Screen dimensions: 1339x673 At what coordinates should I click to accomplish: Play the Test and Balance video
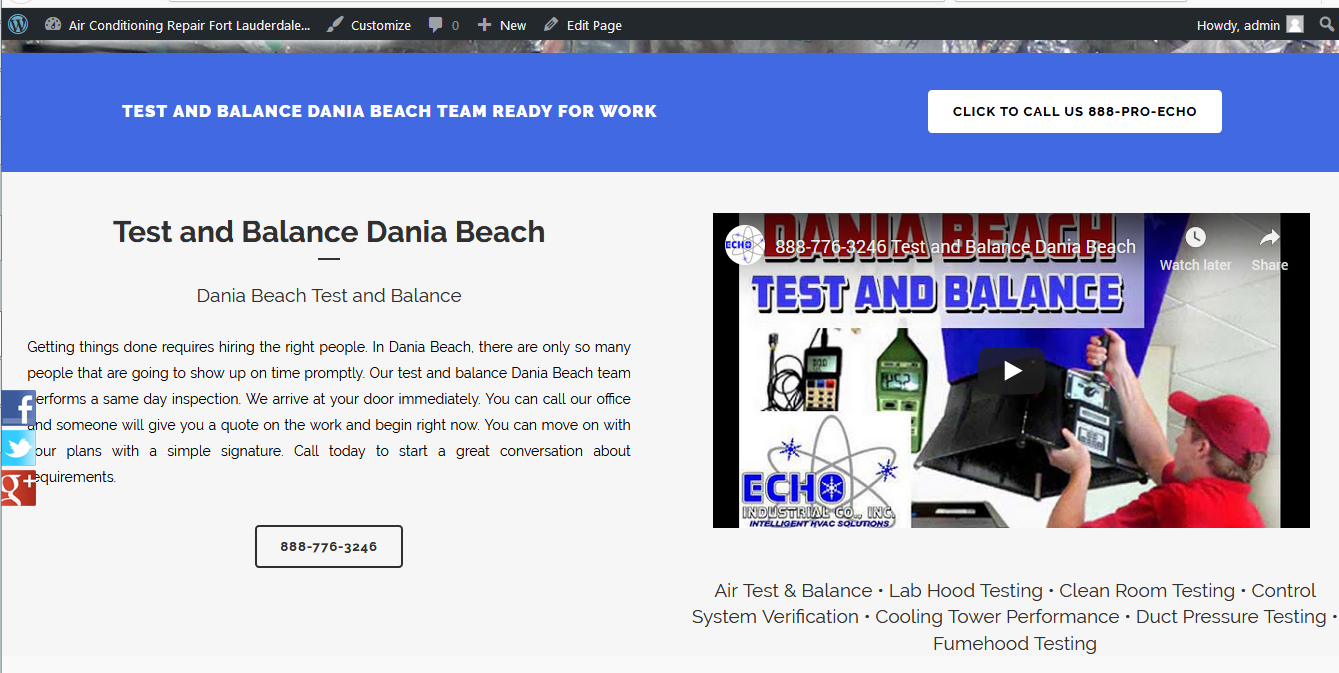(x=1011, y=371)
